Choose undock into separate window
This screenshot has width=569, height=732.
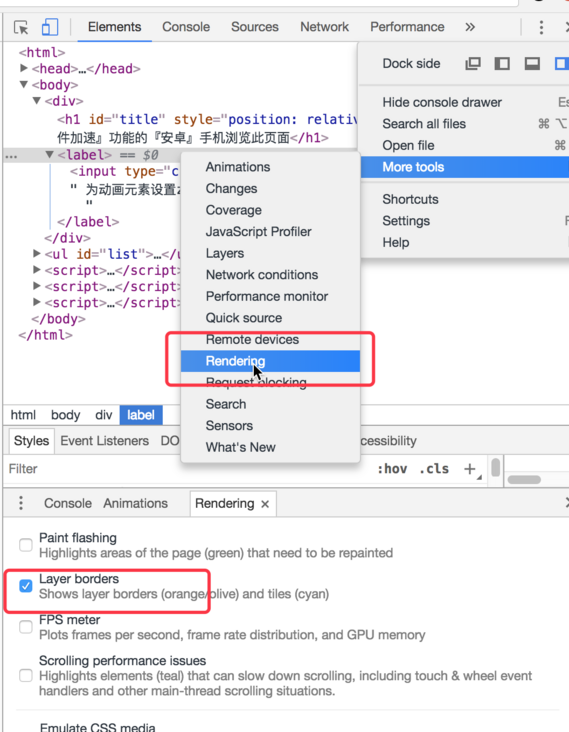(473, 63)
